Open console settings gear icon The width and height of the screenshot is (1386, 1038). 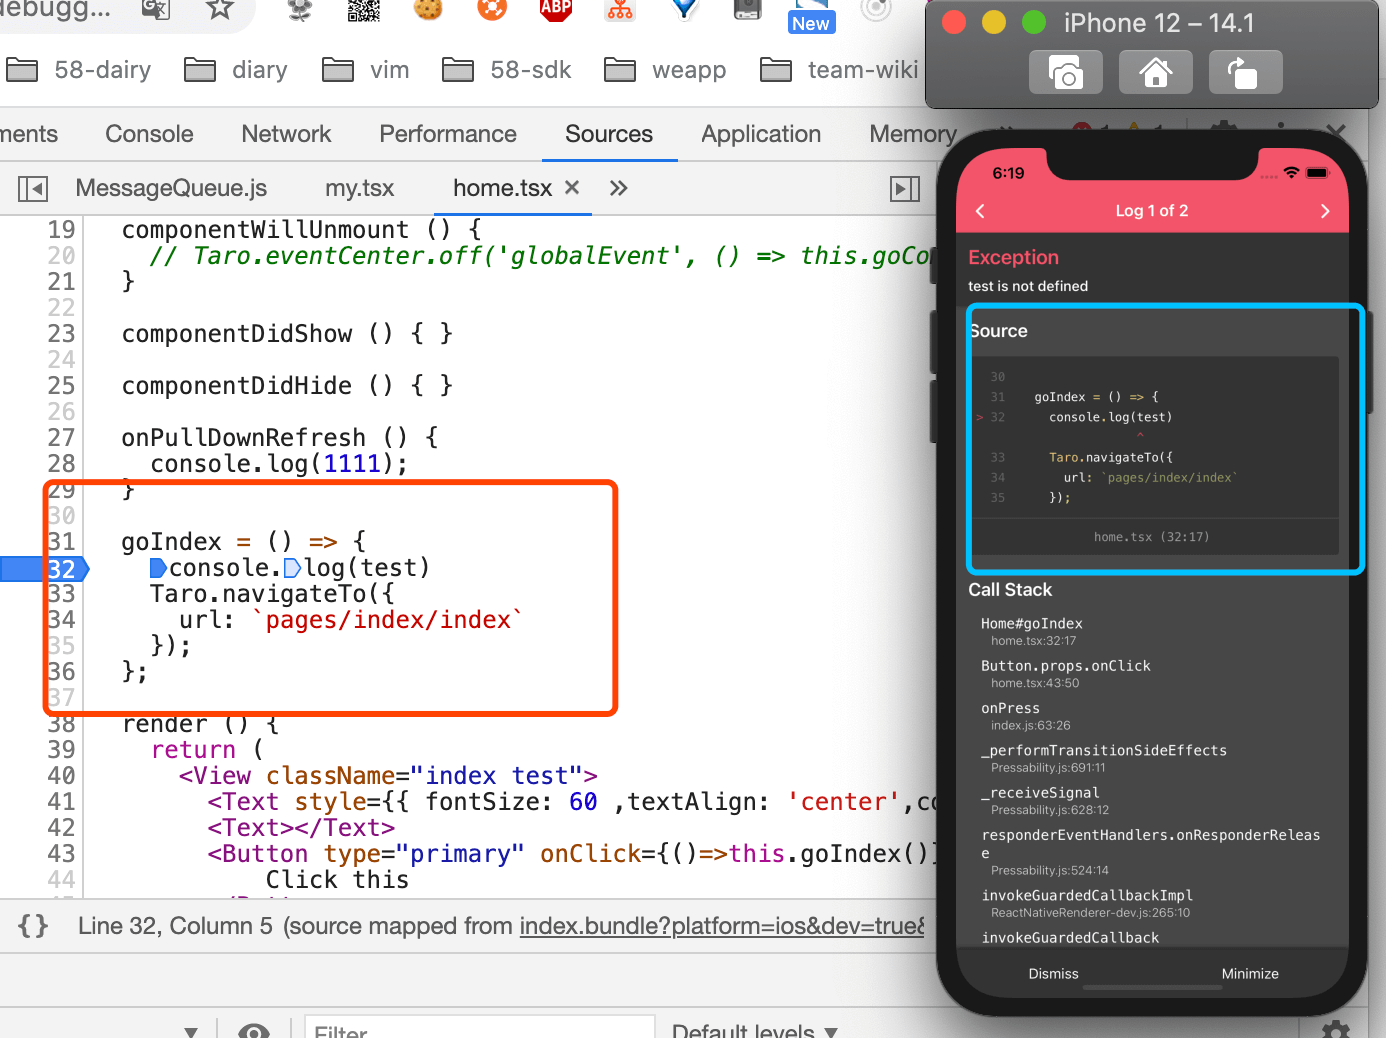[x=1336, y=1030]
